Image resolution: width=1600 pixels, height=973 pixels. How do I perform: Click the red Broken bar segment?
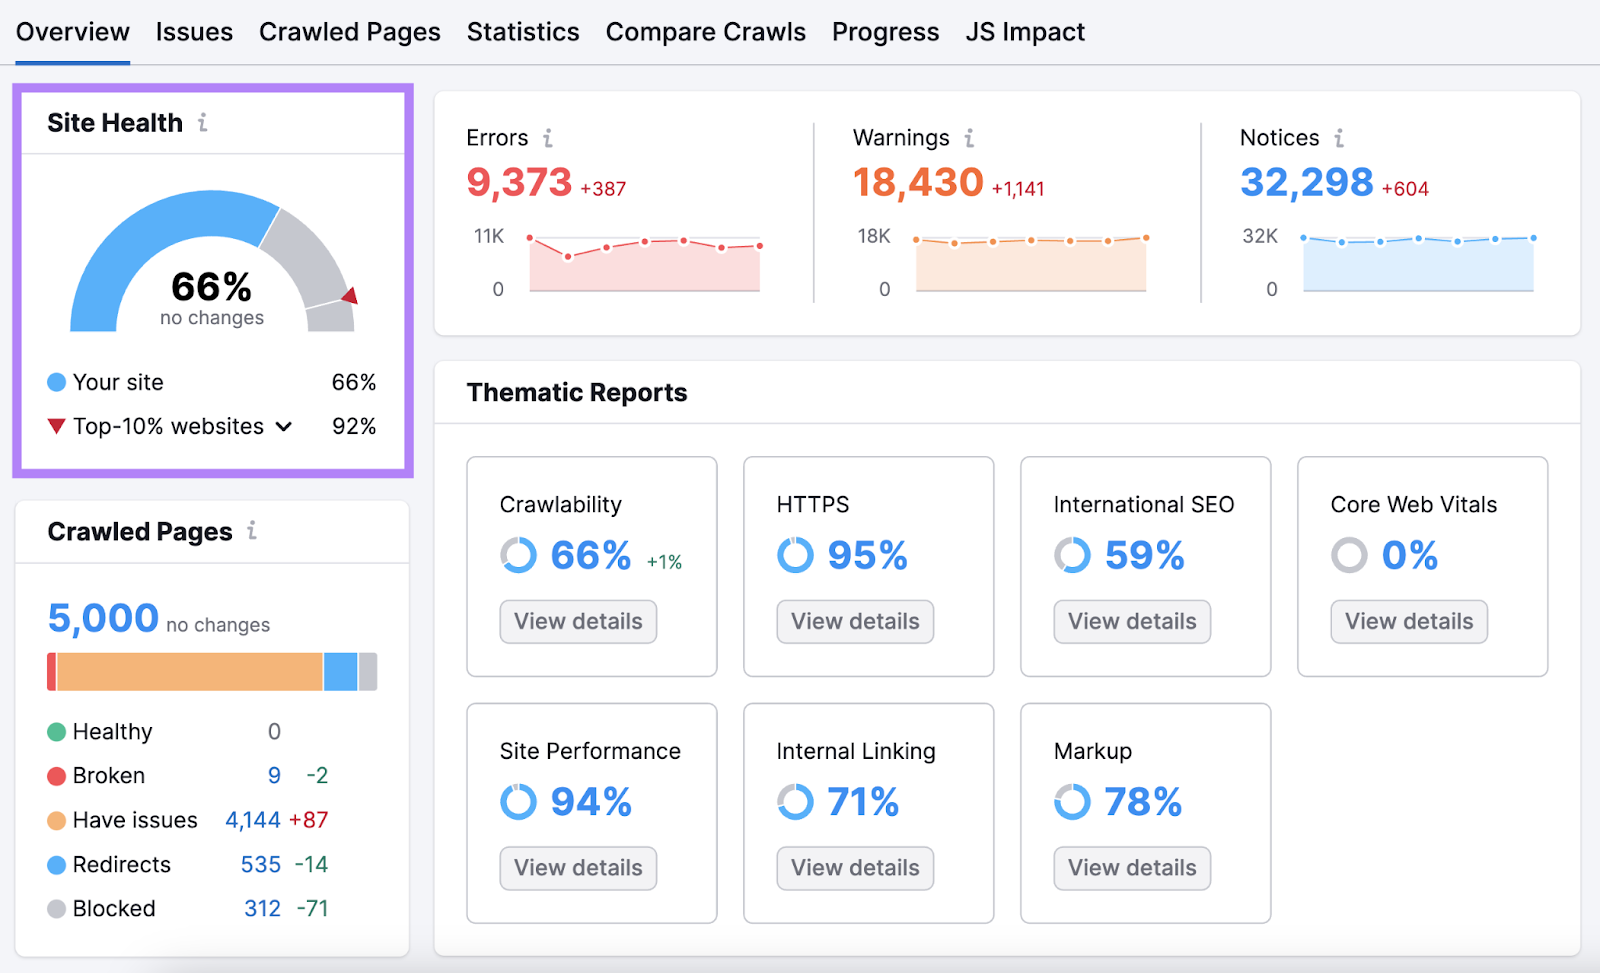(52, 672)
